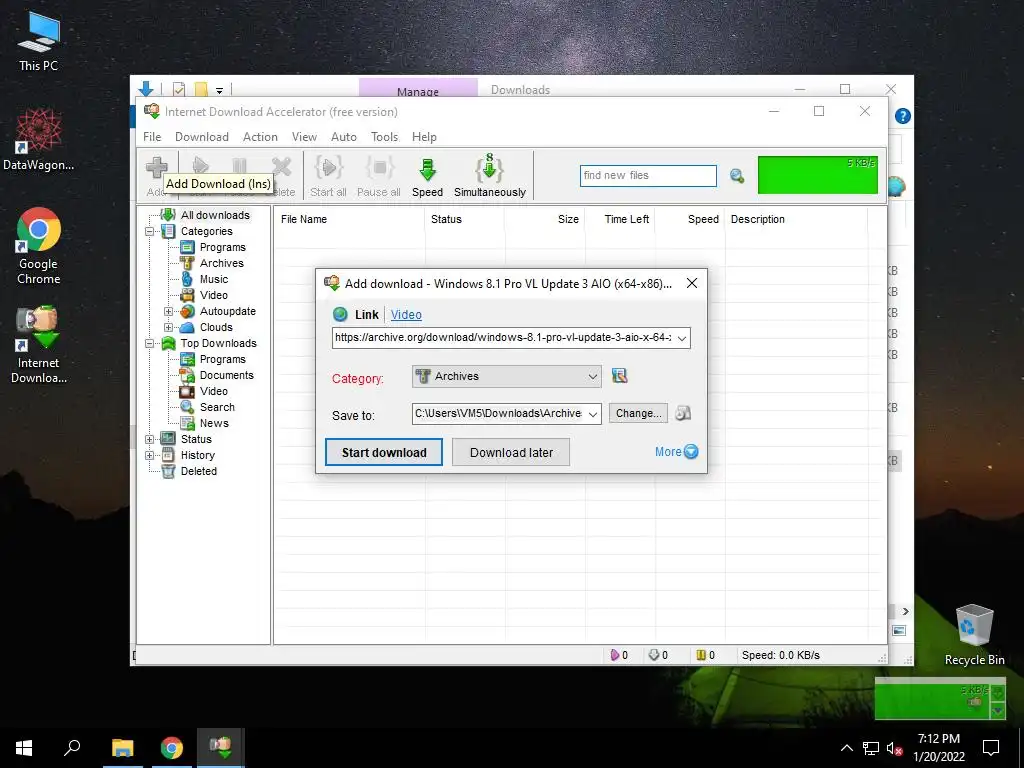Click the Add download plus toolbar icon
Image resolution: width=1024 pixels, height=768 pixels.
(x=157, y=168)
